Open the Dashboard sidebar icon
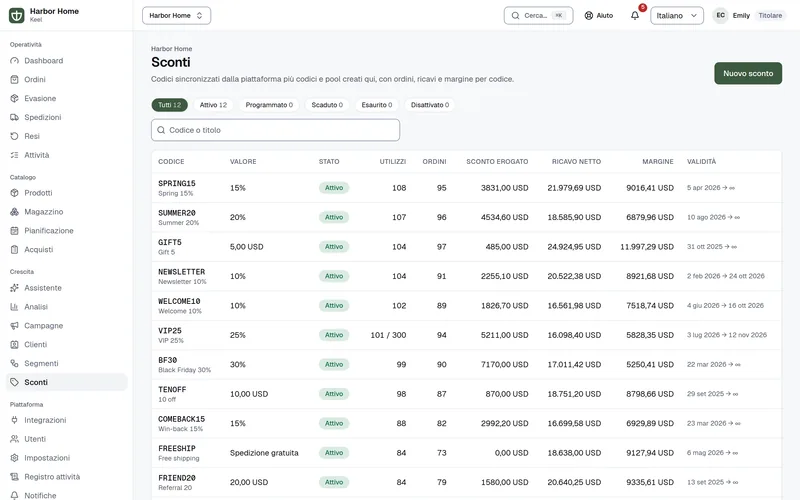The image size is (800, 500). [14, 61]
